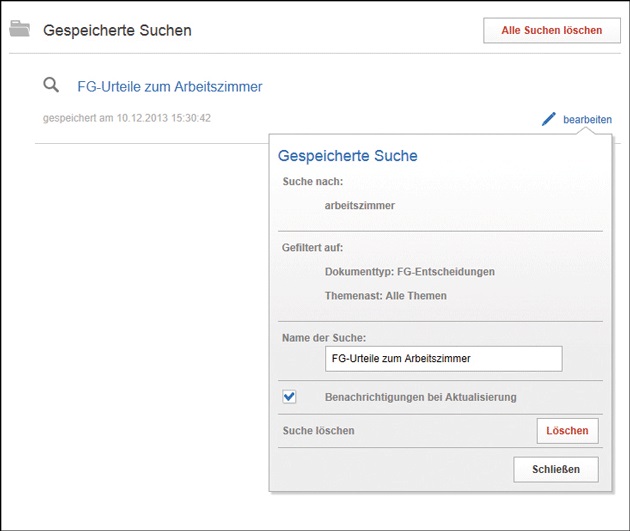The image size is (630, 531).
Task: Click the folder icon beside Gespeicherte Suchen
Action: 19,29
